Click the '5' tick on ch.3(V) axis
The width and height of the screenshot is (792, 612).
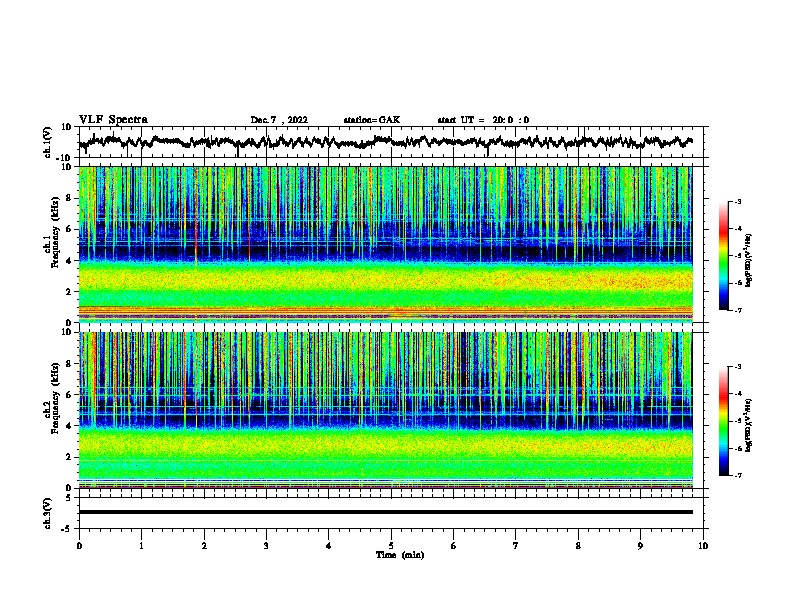(x=70, y=497)
